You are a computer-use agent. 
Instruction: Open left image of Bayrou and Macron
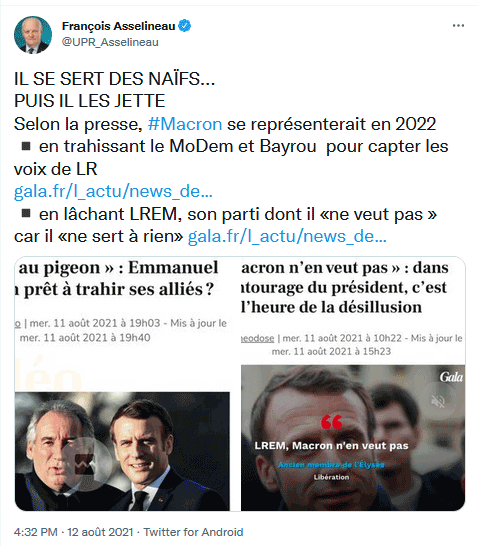(122, 451)
